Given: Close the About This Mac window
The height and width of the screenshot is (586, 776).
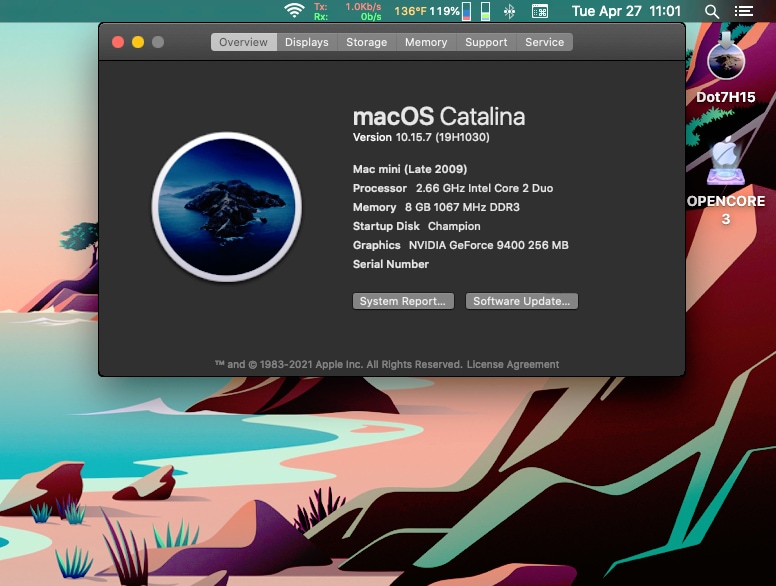Looking at the screenshot, I should click(x=118, y=42).
